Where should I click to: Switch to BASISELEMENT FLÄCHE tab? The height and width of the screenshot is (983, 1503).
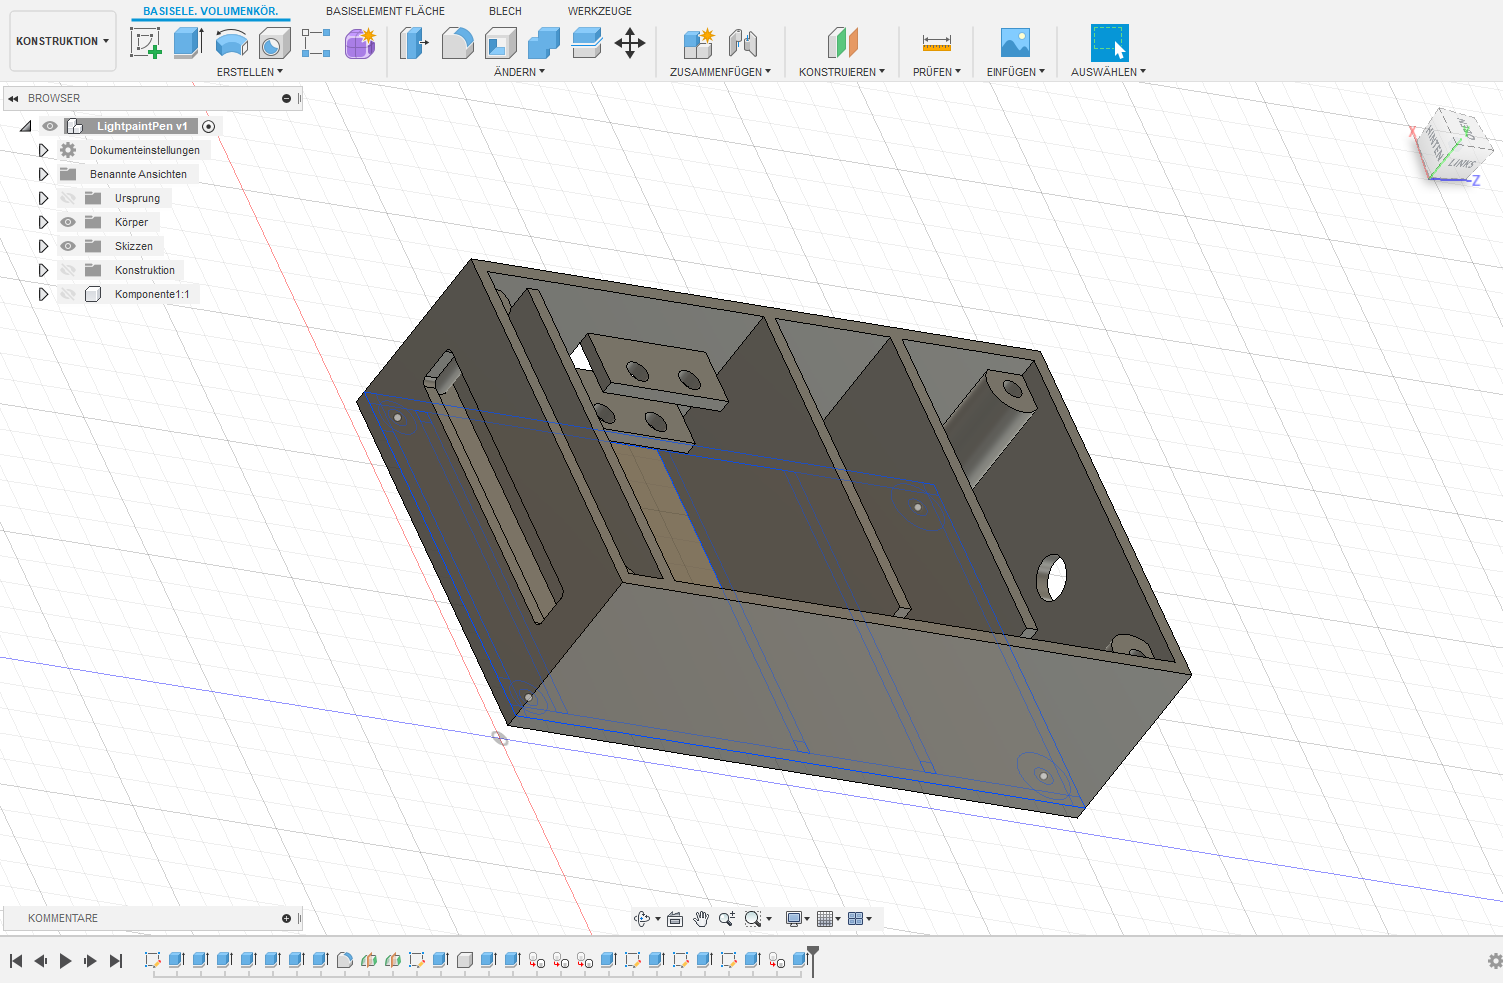385,11
